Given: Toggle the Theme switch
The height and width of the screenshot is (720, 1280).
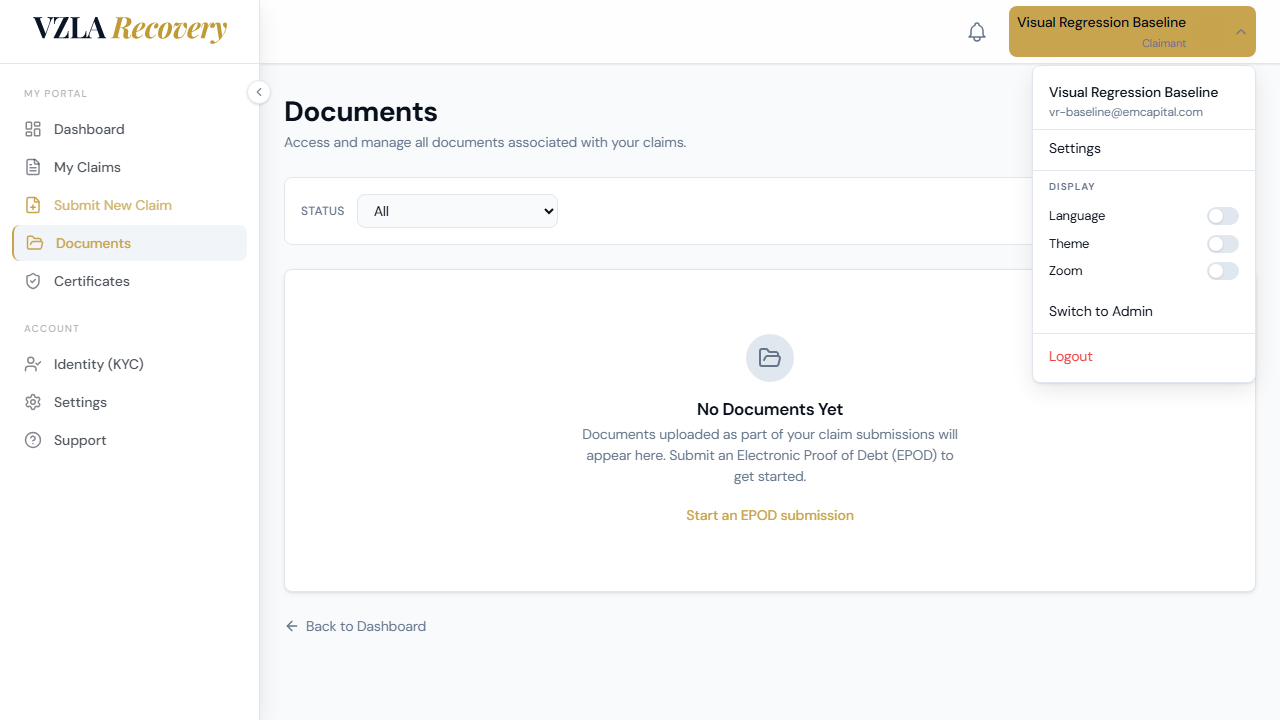Looking at the screenshot, I should point(1223,244).
